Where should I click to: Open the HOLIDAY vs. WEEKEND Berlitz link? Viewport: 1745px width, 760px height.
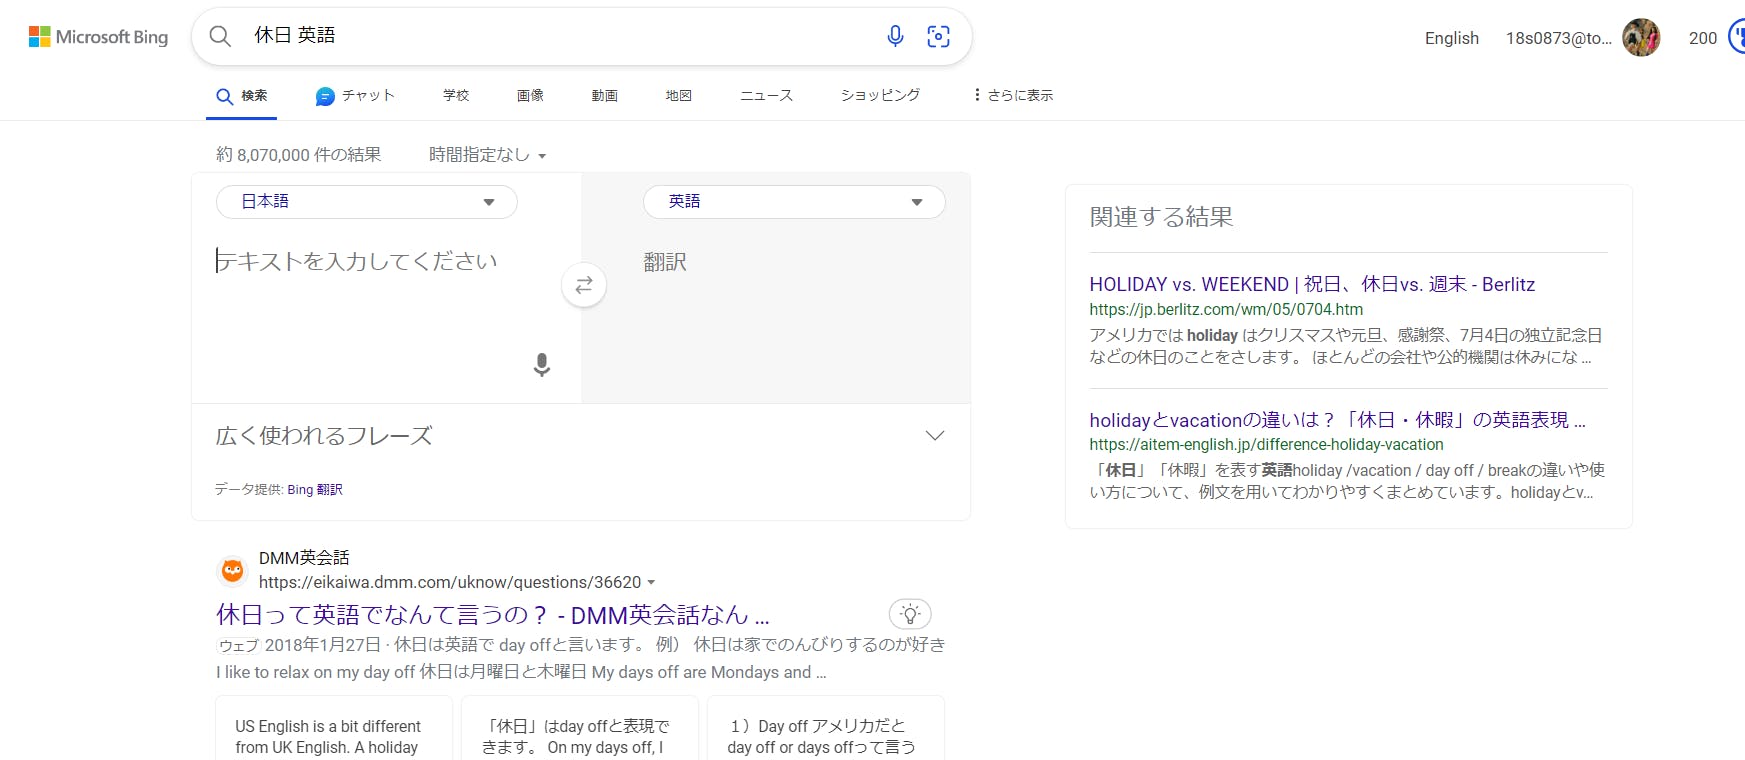click(1311, 284)
